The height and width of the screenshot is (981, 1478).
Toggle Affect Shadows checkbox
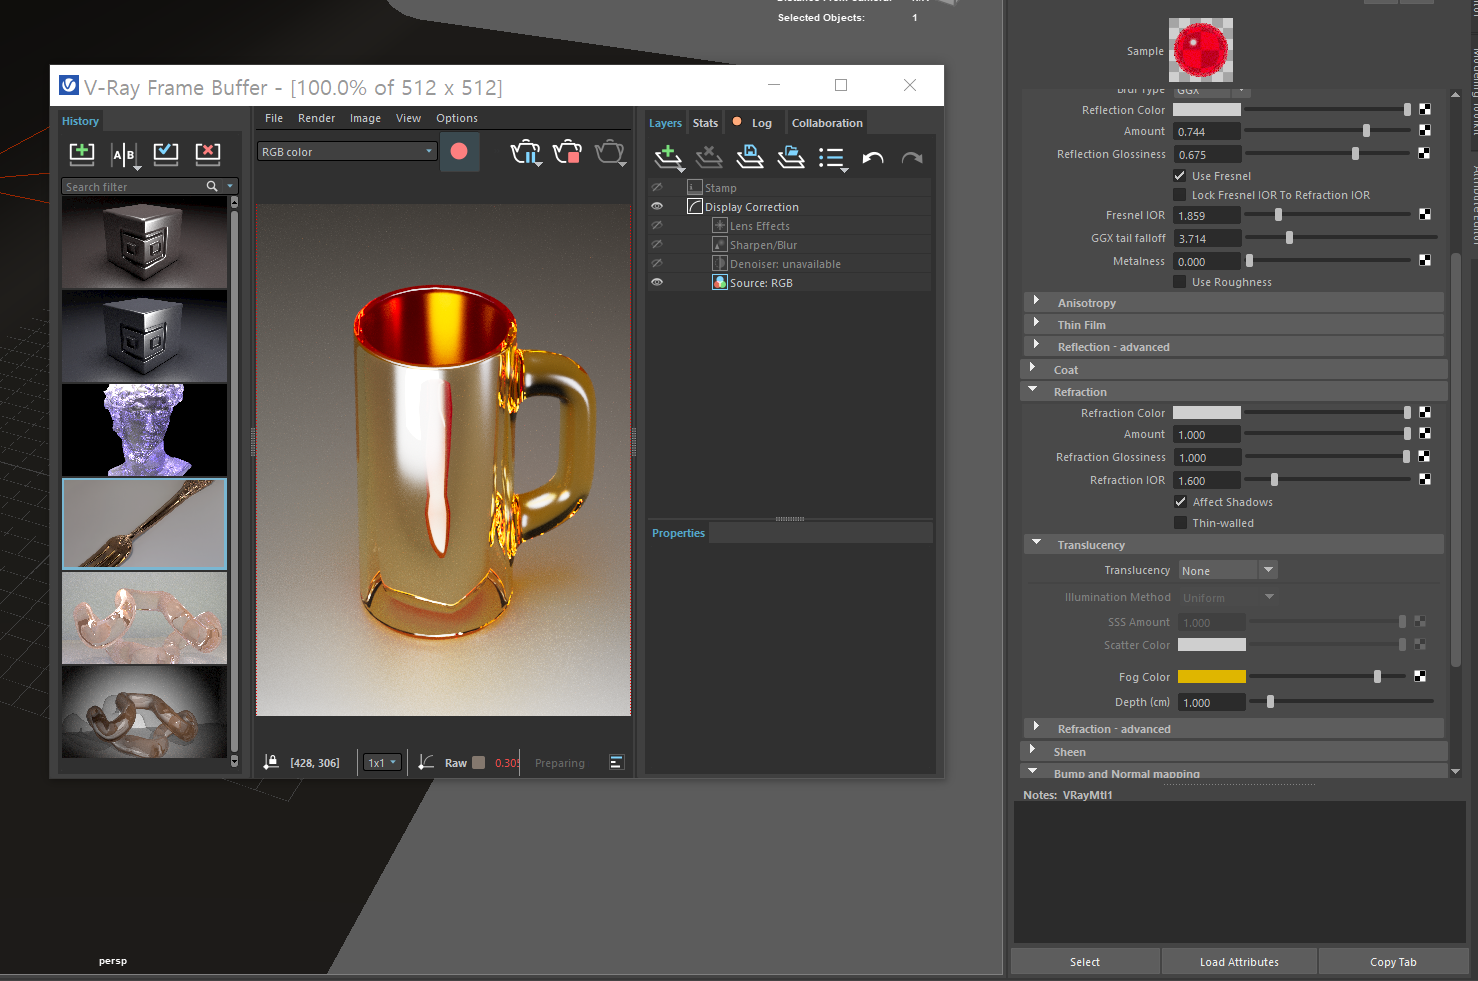1181,502
